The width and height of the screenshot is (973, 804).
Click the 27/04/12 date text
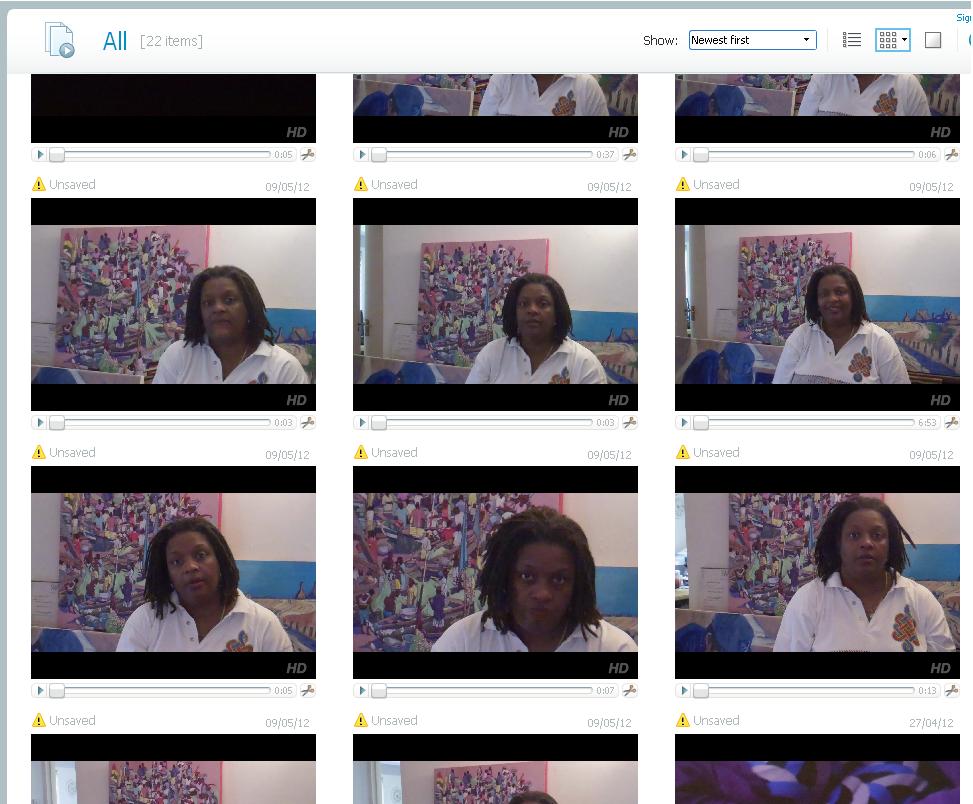[x=931, y=723]
